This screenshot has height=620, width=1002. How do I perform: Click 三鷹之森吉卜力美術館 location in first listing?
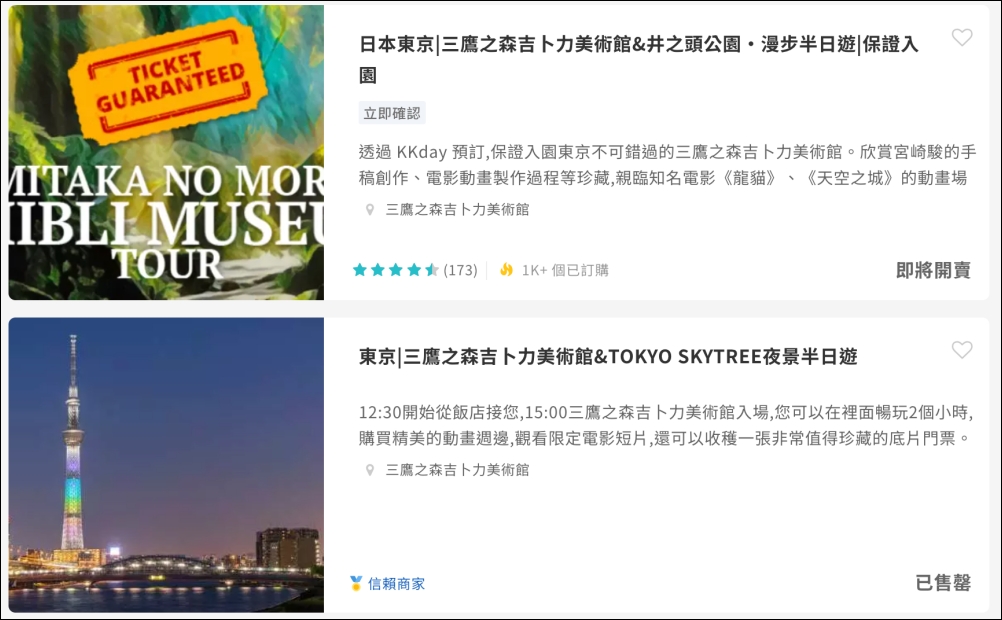[457, 210]
